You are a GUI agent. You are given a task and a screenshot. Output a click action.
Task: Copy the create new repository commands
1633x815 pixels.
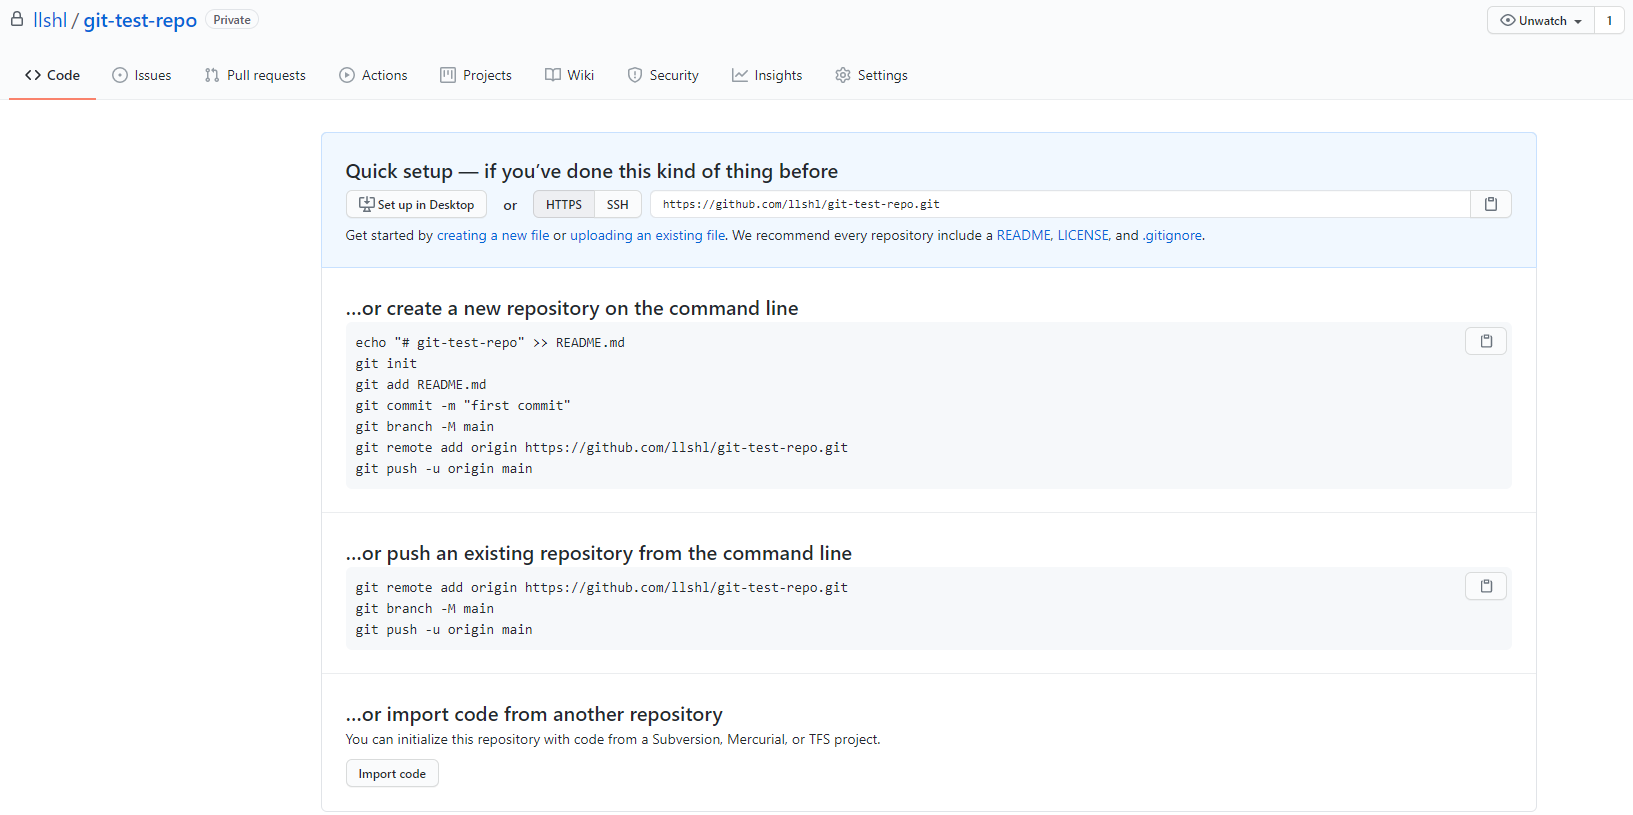click(1486, 341)
